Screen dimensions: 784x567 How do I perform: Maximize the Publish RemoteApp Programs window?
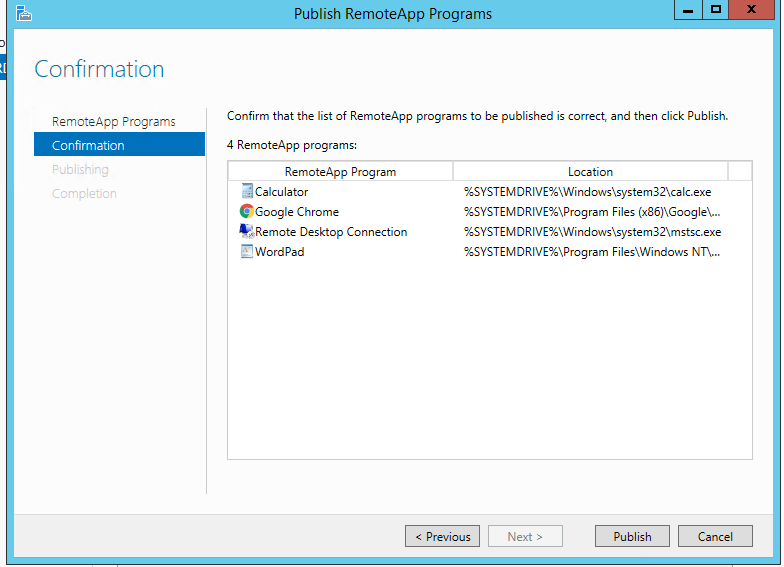coord(715,10)
